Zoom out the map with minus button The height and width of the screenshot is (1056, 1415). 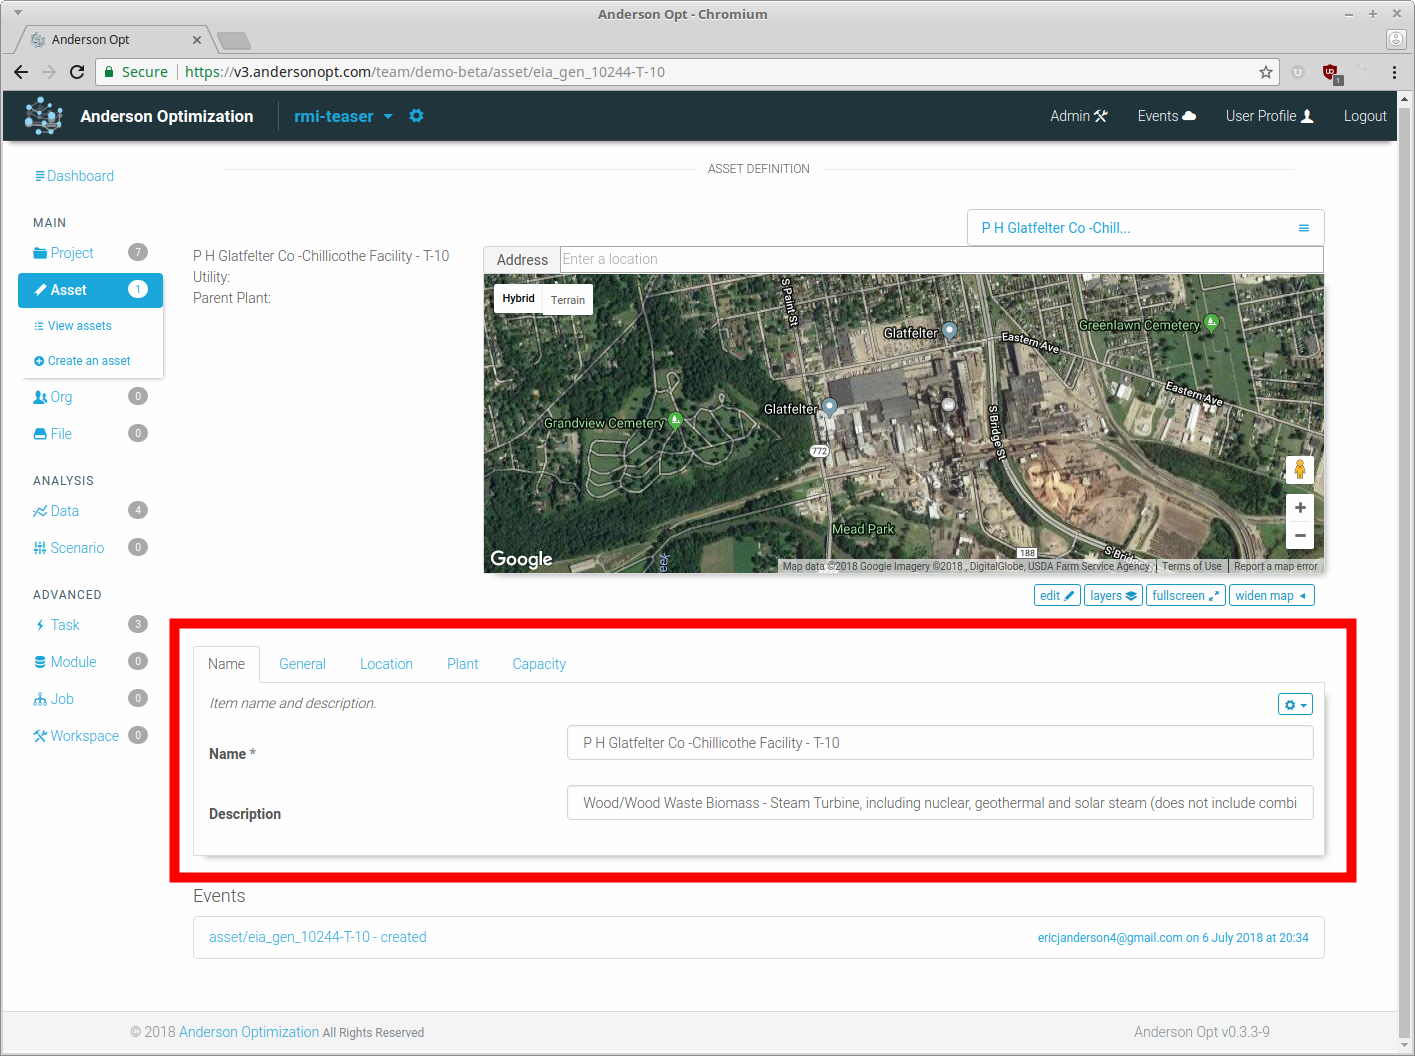point(1299,536)
